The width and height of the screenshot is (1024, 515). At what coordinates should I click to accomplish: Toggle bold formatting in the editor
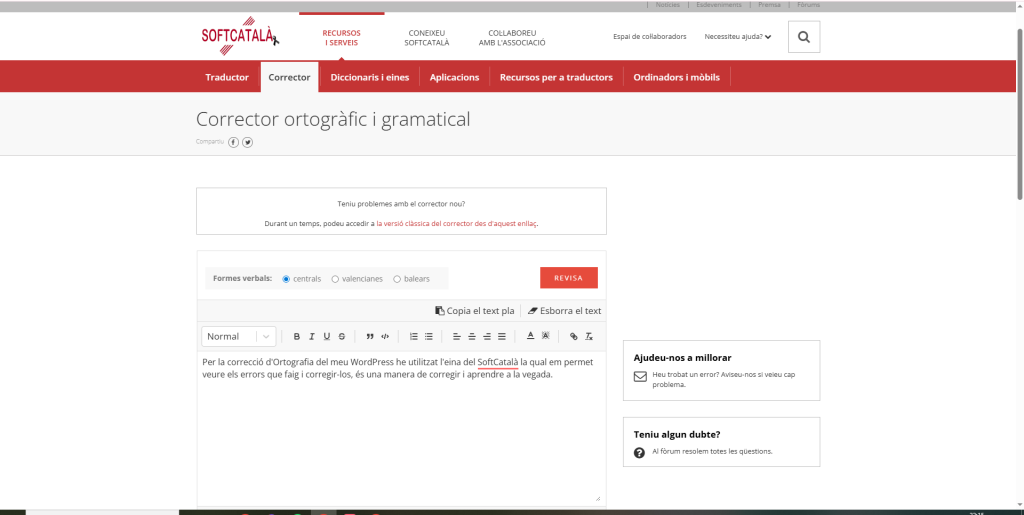tap(297, 337)
